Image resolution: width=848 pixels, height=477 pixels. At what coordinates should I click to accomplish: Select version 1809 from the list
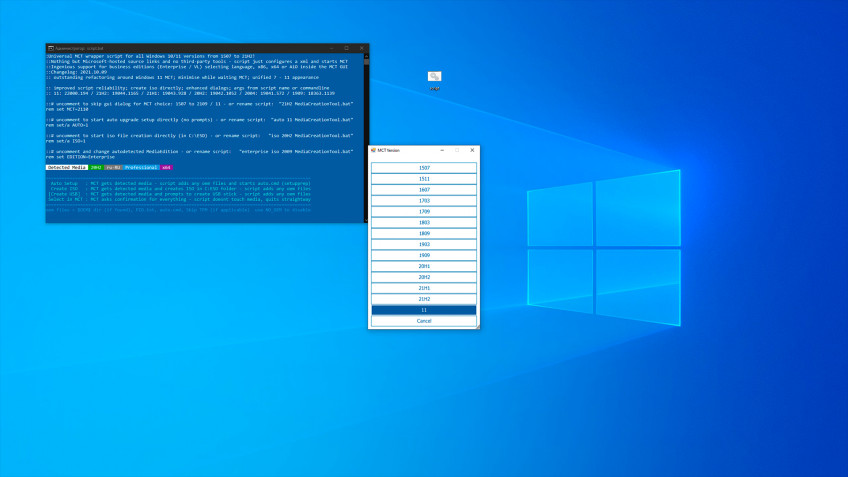pyautogui.click(x=424, y=233)
